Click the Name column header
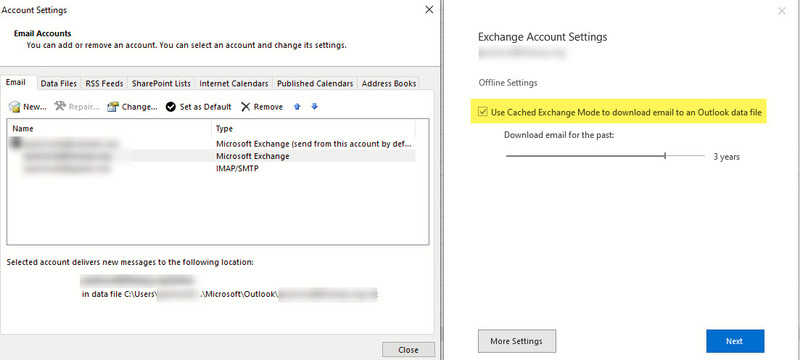Viewport: 800px width, 360px height. (109, 128)
